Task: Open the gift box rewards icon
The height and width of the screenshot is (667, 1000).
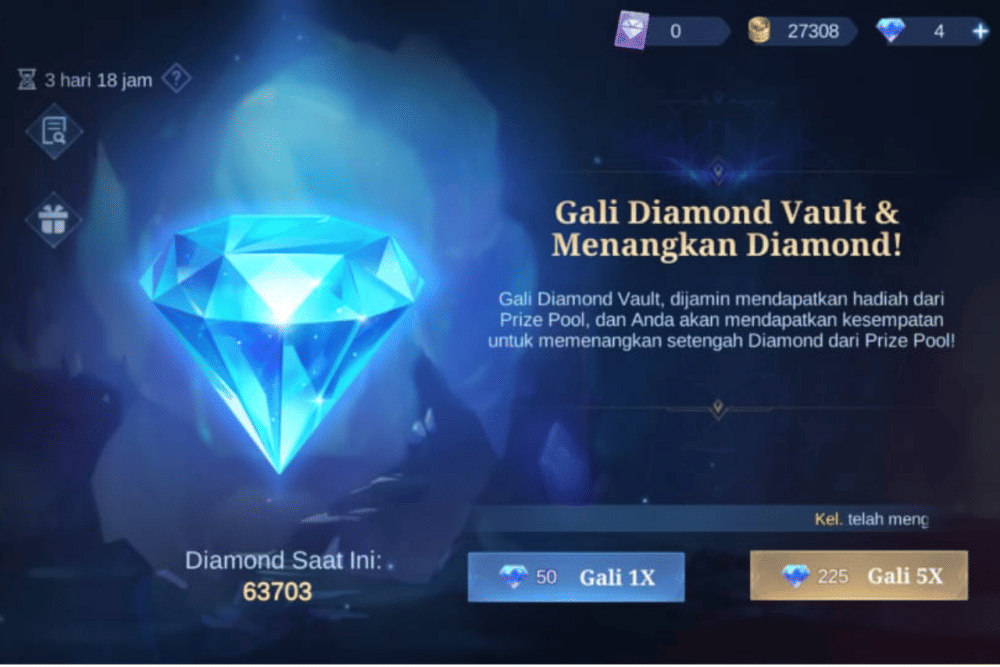Action: pos(54,220)
